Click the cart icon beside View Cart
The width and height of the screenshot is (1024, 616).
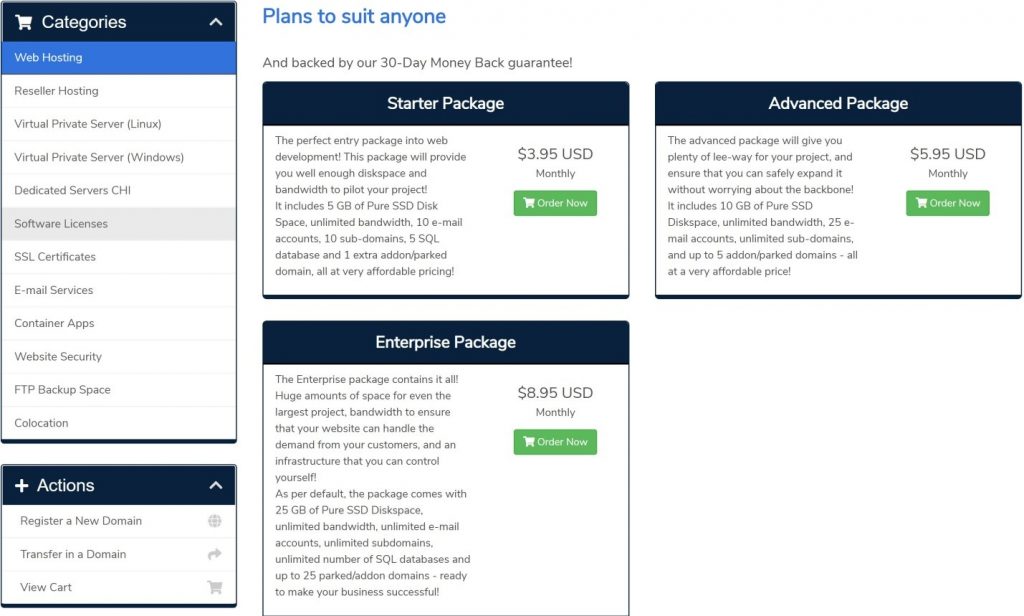[214, 587]
